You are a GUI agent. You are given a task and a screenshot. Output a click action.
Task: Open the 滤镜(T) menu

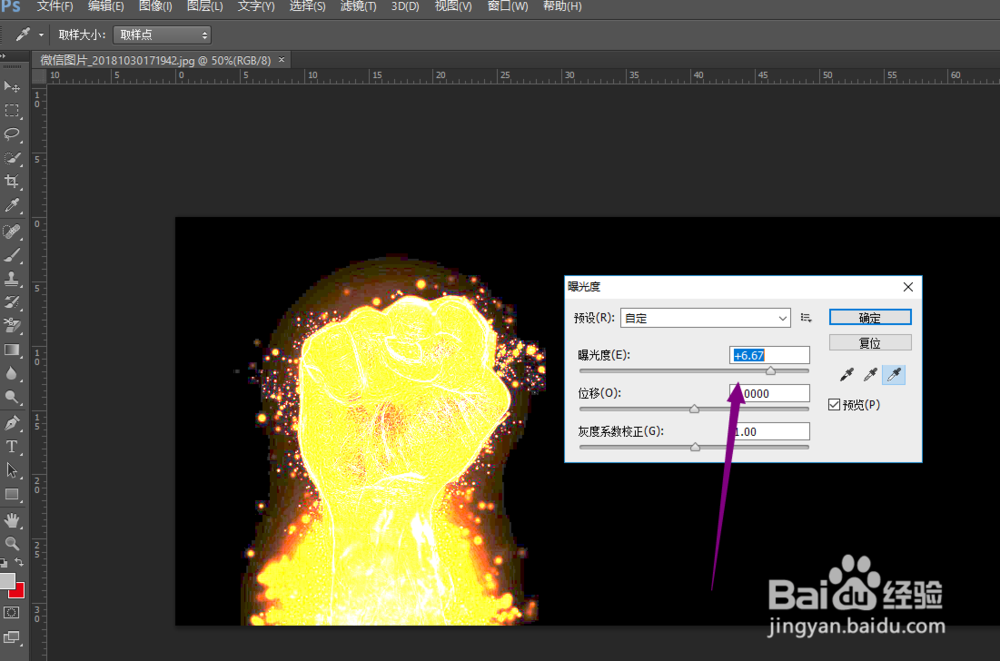[x=358, y=6]
